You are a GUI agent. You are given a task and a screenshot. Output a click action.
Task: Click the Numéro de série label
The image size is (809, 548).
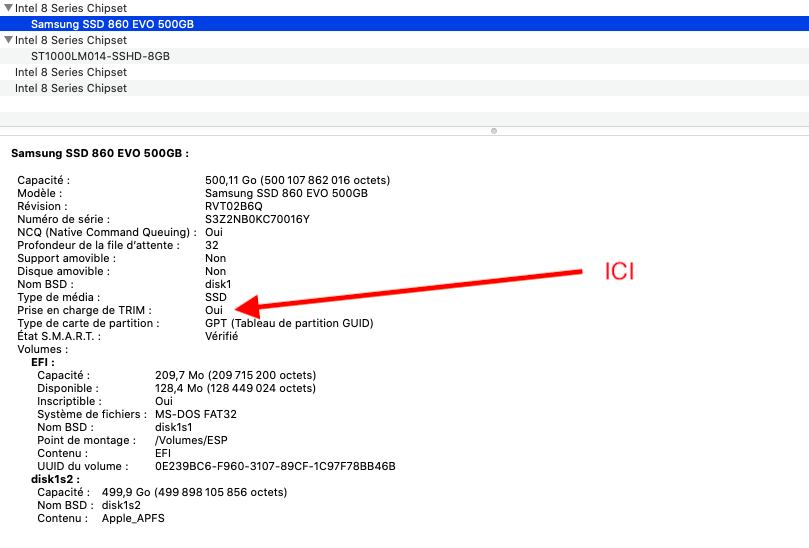(63, 219)
